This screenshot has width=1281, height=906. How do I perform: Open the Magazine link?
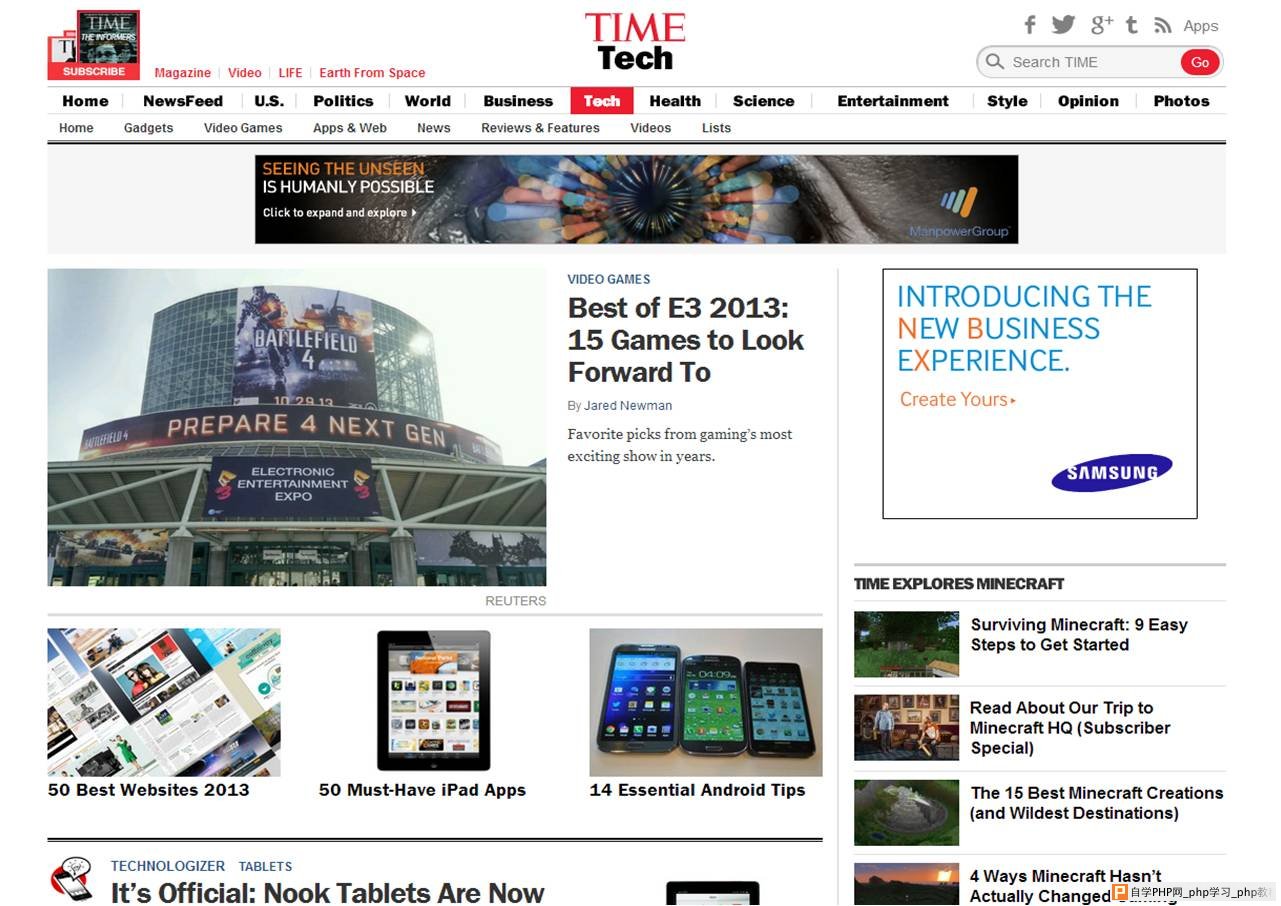tap(183, 73)
